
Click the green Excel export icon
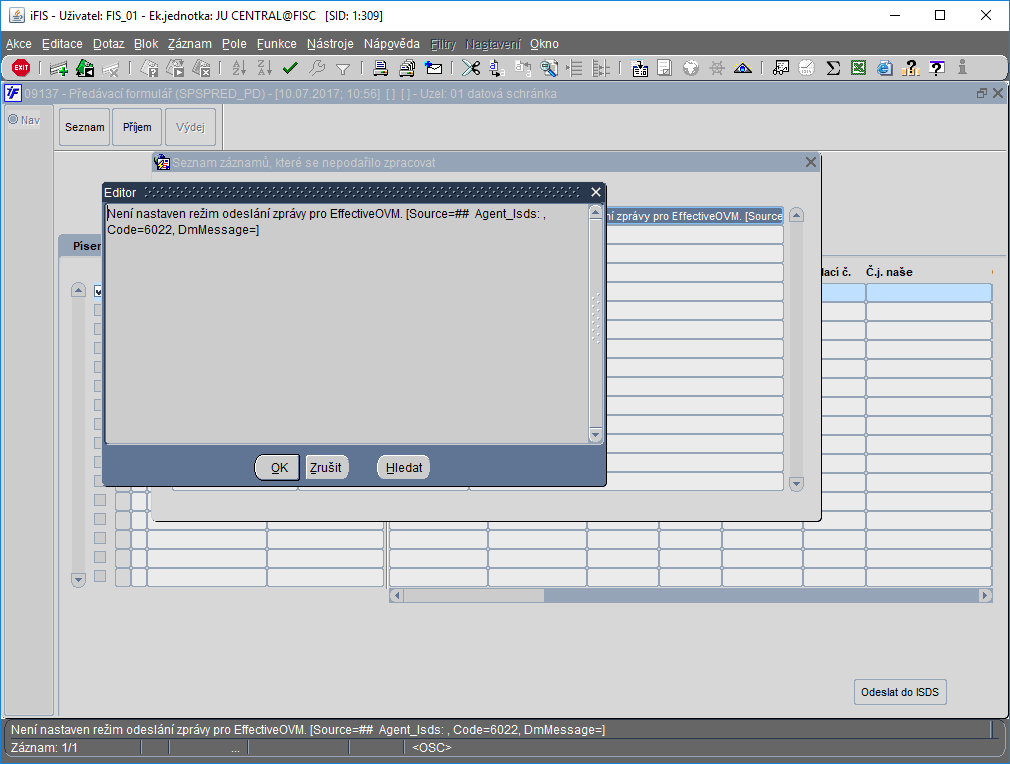coord(859,68)
